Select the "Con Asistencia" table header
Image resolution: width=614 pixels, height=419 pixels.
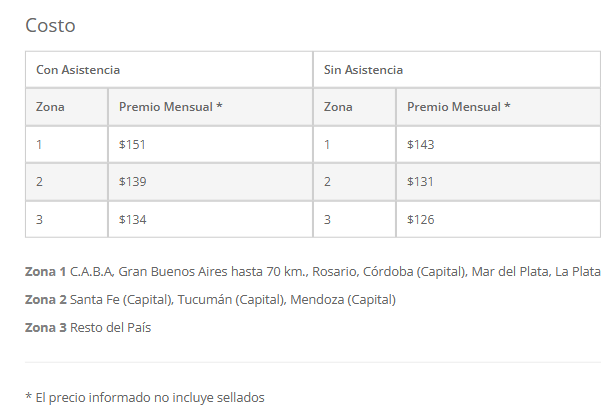pyautogui.click(x=78, y=70)
